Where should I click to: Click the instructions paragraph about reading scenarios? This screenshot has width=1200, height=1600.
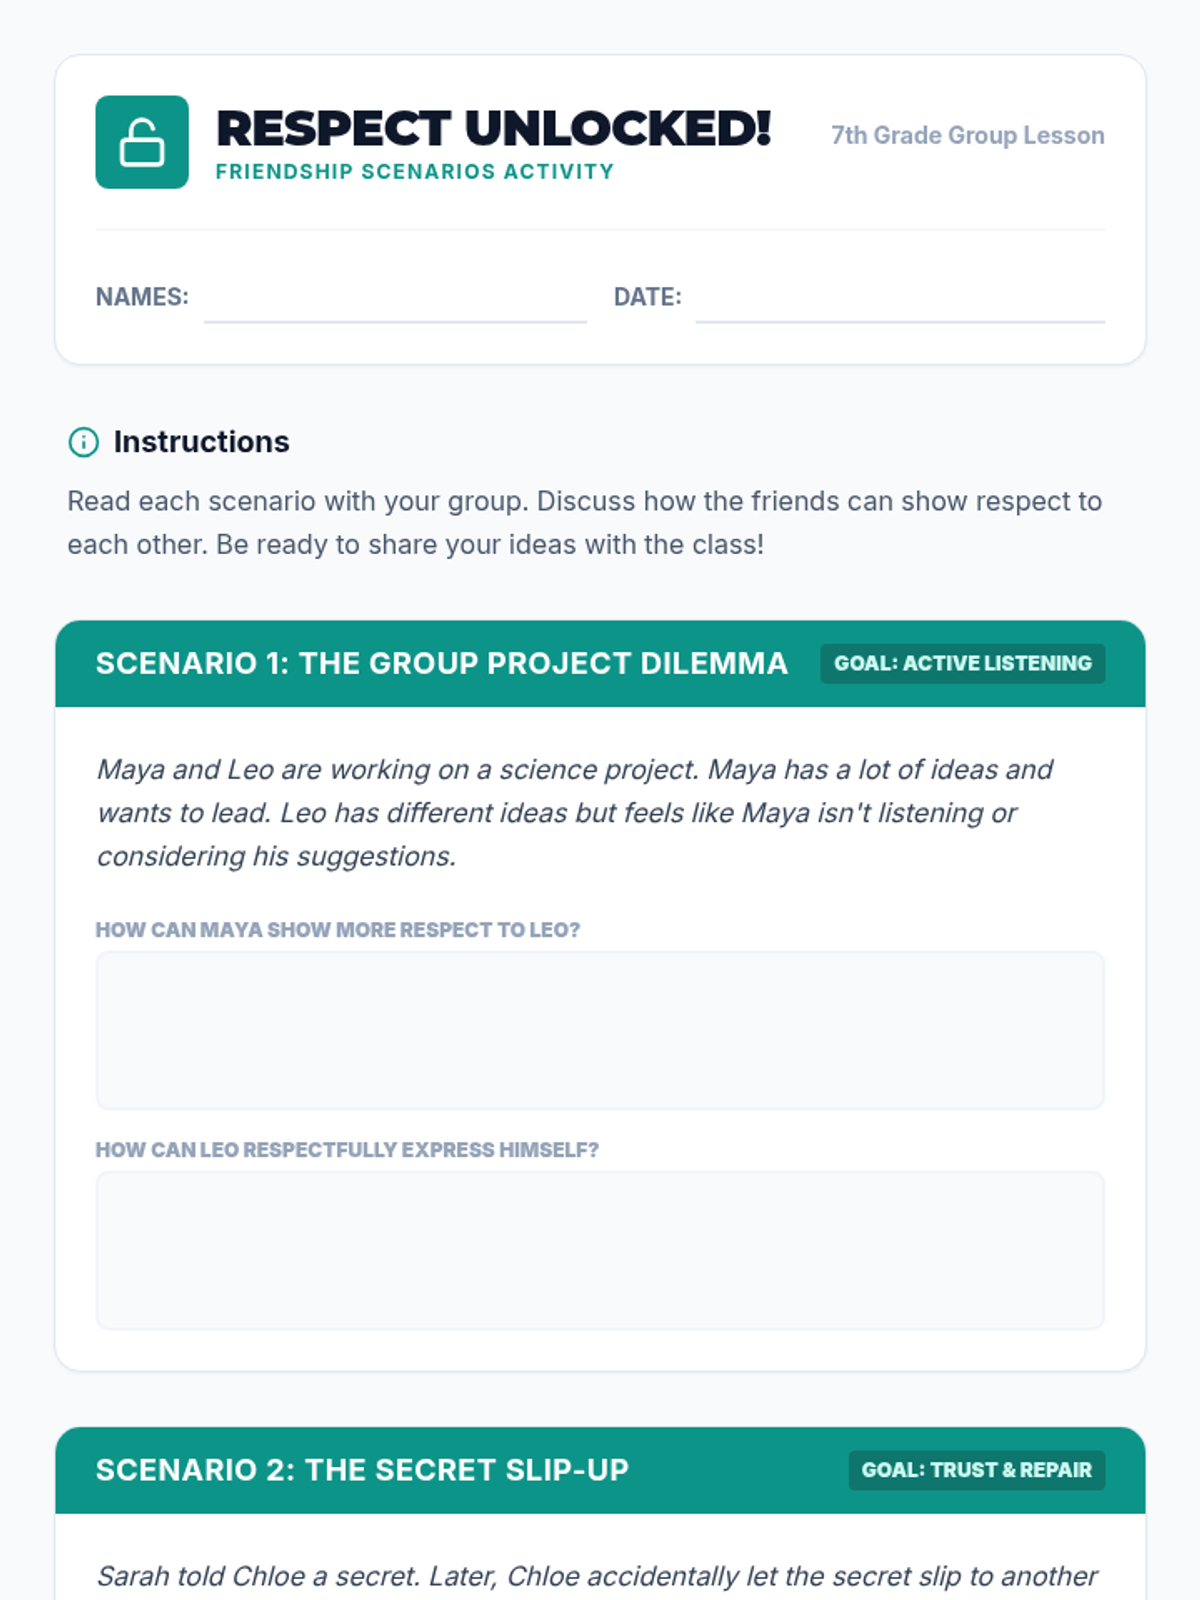pyautogui.click(x=584, y=523)
